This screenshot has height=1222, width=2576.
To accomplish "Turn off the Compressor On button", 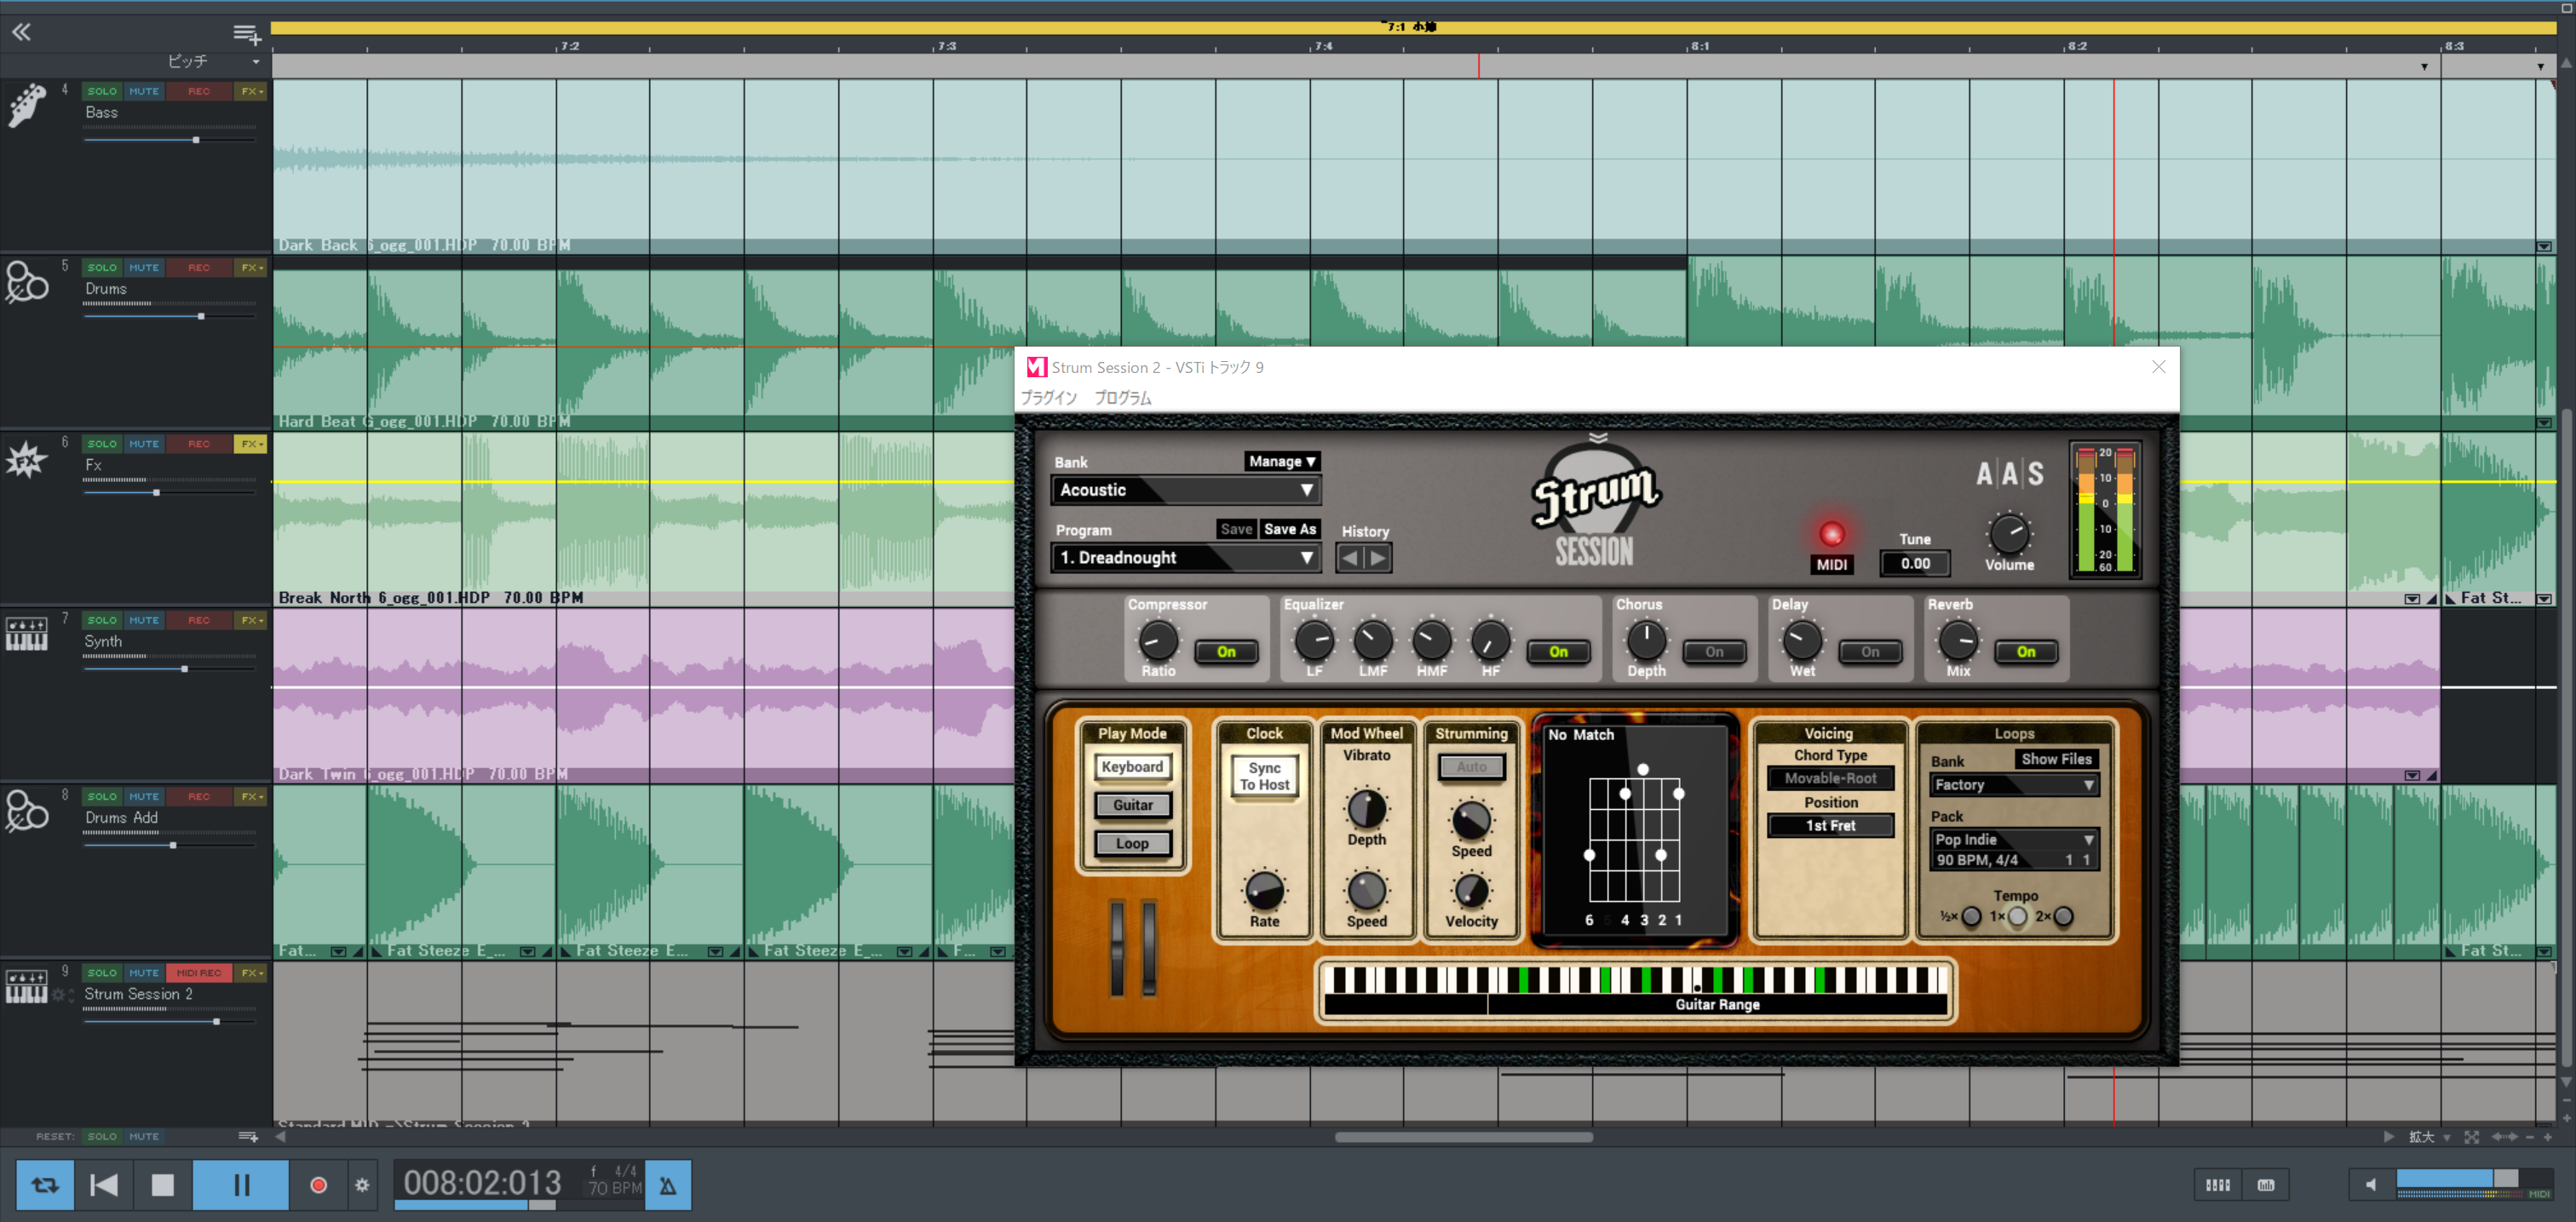I will [1226, 652].
